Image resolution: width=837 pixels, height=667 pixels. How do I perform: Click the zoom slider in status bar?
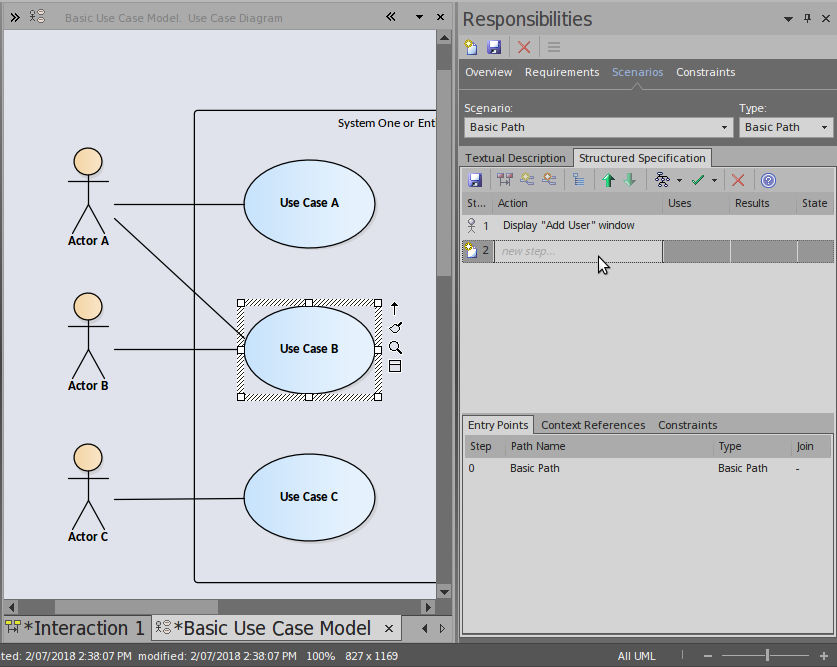(x=767, y=656)
